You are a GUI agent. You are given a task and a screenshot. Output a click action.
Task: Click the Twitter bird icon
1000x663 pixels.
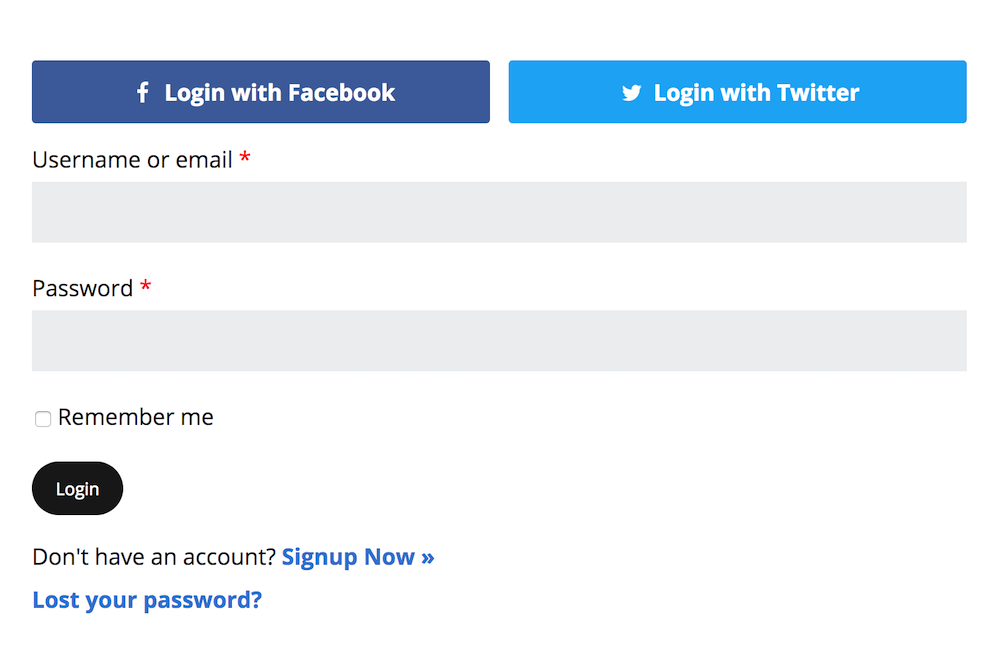tap(631, 93)
